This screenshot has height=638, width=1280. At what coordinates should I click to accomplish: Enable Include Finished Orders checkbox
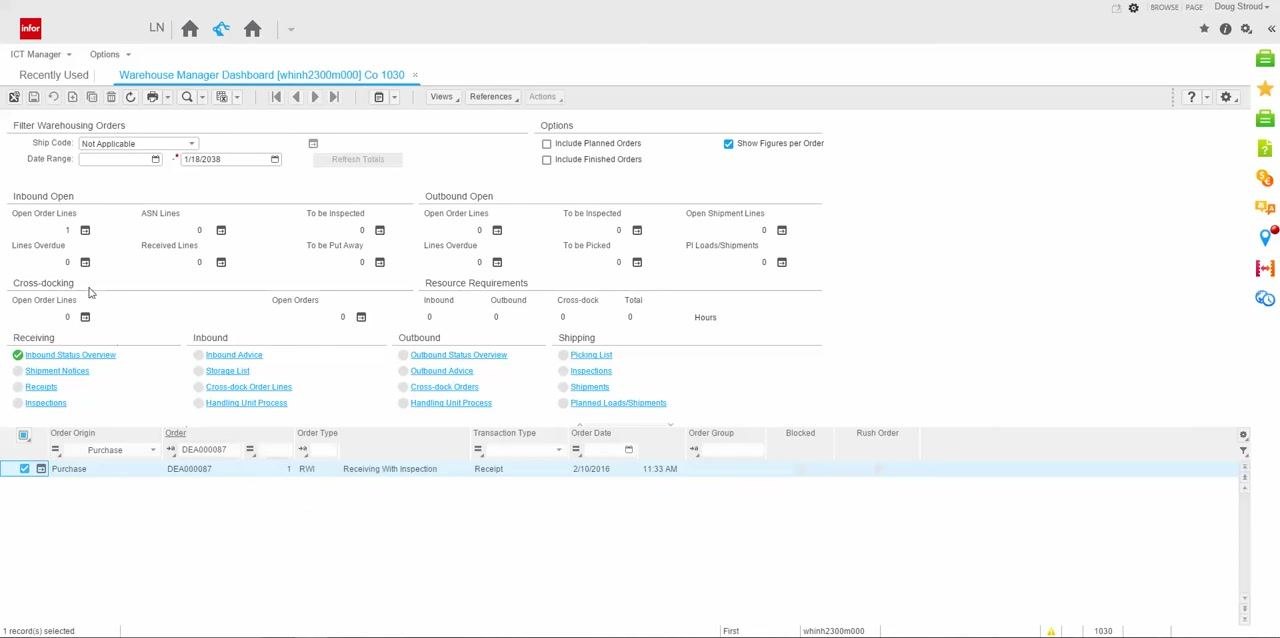[547, 159]
